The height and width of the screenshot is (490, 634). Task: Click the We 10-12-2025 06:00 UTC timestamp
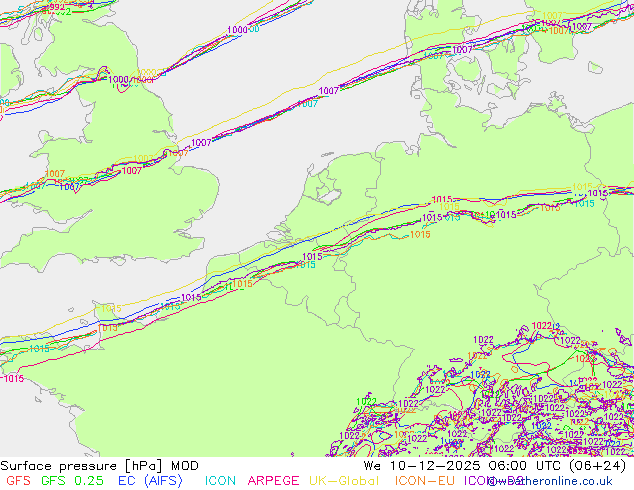[495, 466]
